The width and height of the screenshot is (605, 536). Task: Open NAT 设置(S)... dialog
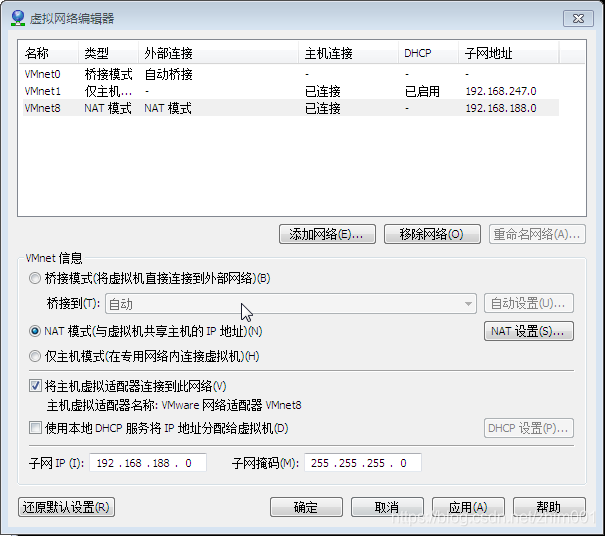coord(529,331)
